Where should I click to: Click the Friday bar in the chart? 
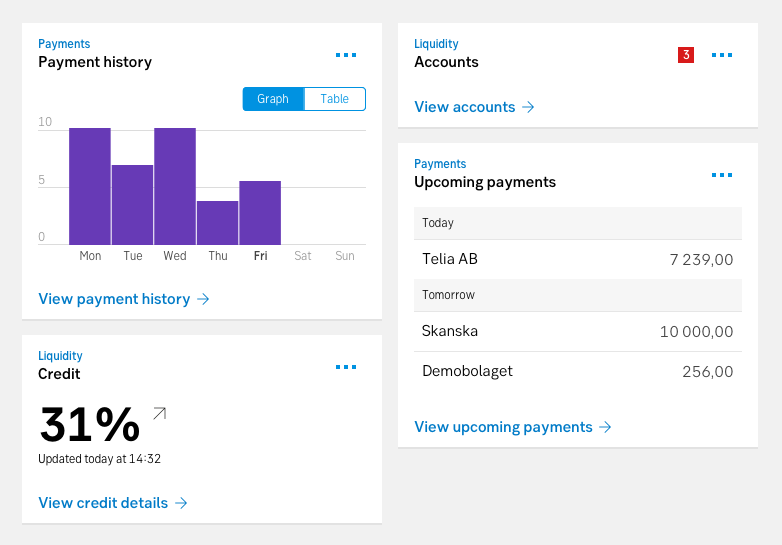260,213
